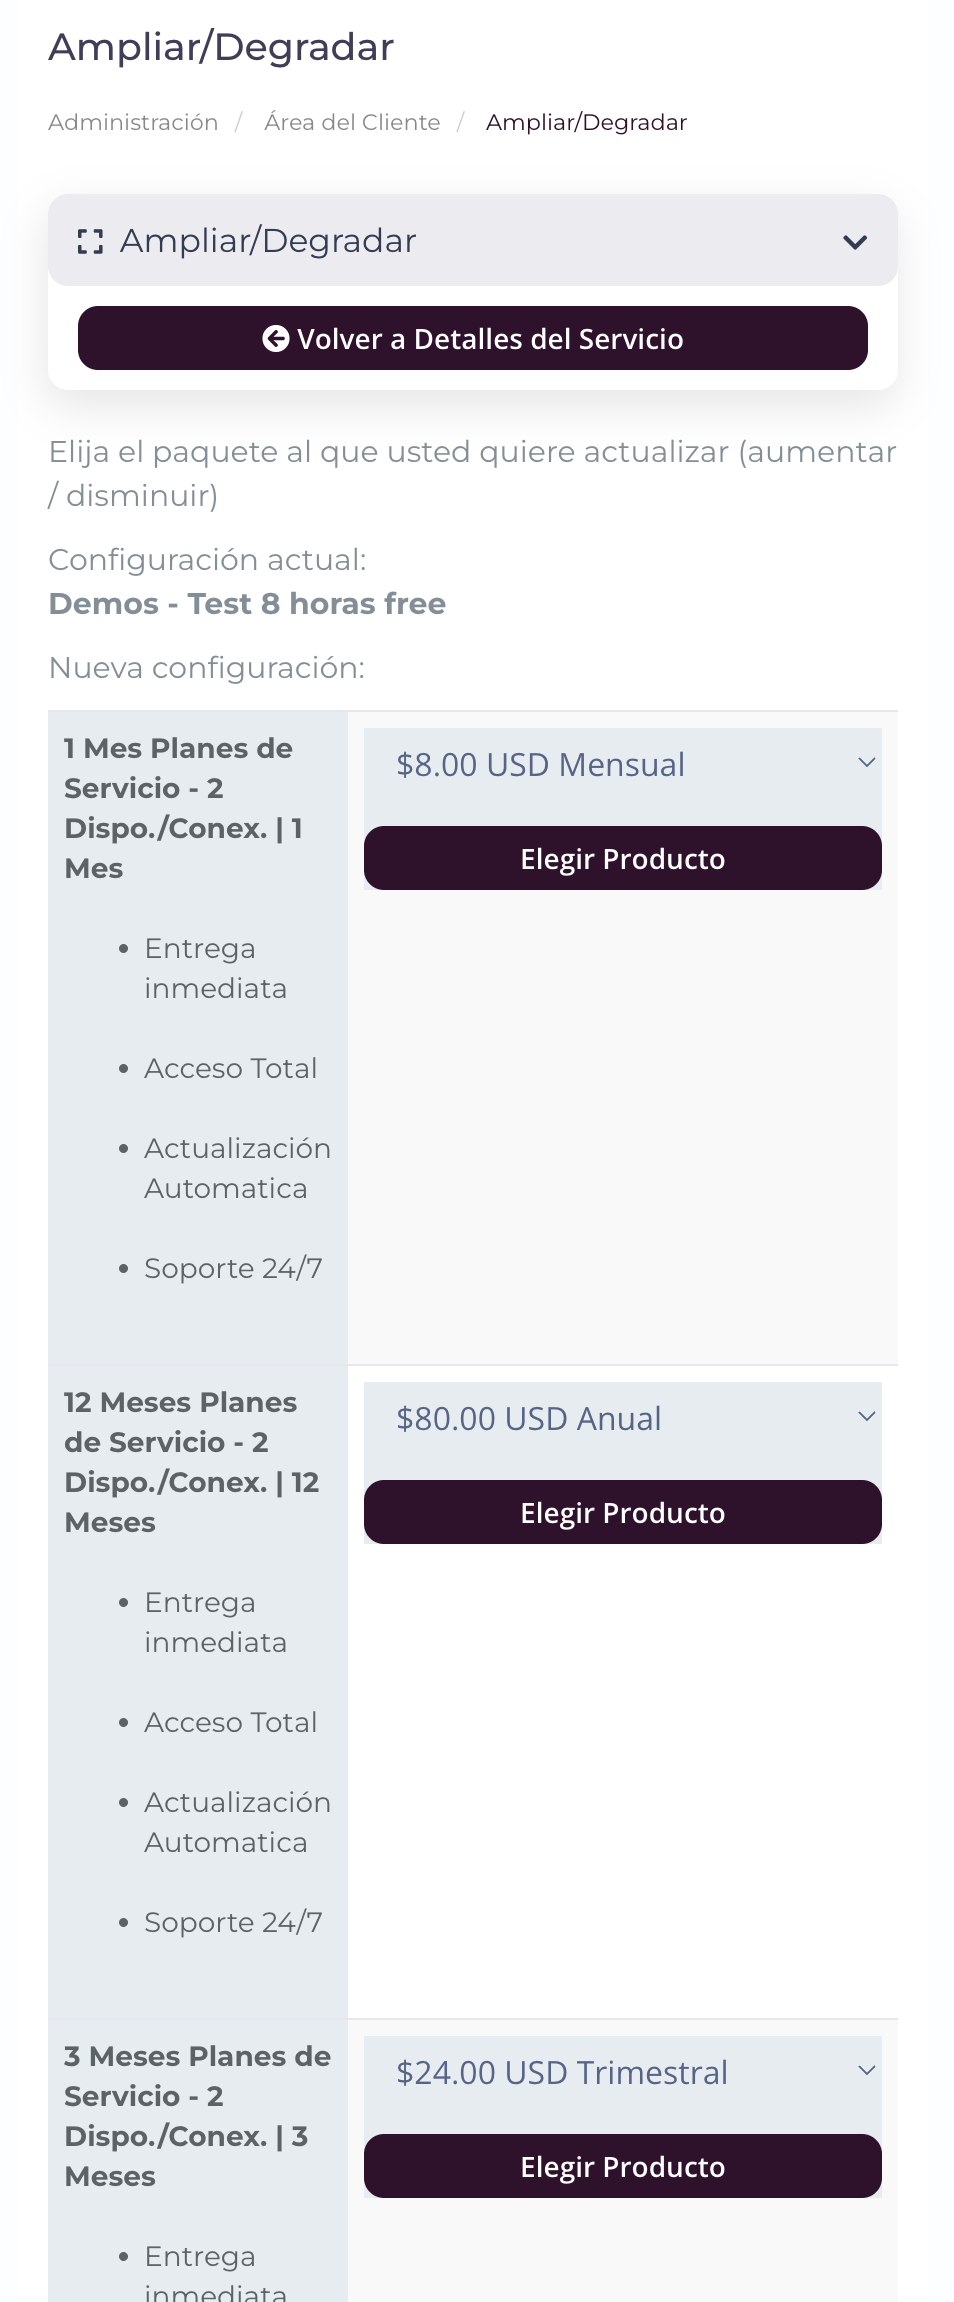Screen dimensions: 954x2302
Task: Click the back arrow icon in Volver button
Action: [276, 339]
